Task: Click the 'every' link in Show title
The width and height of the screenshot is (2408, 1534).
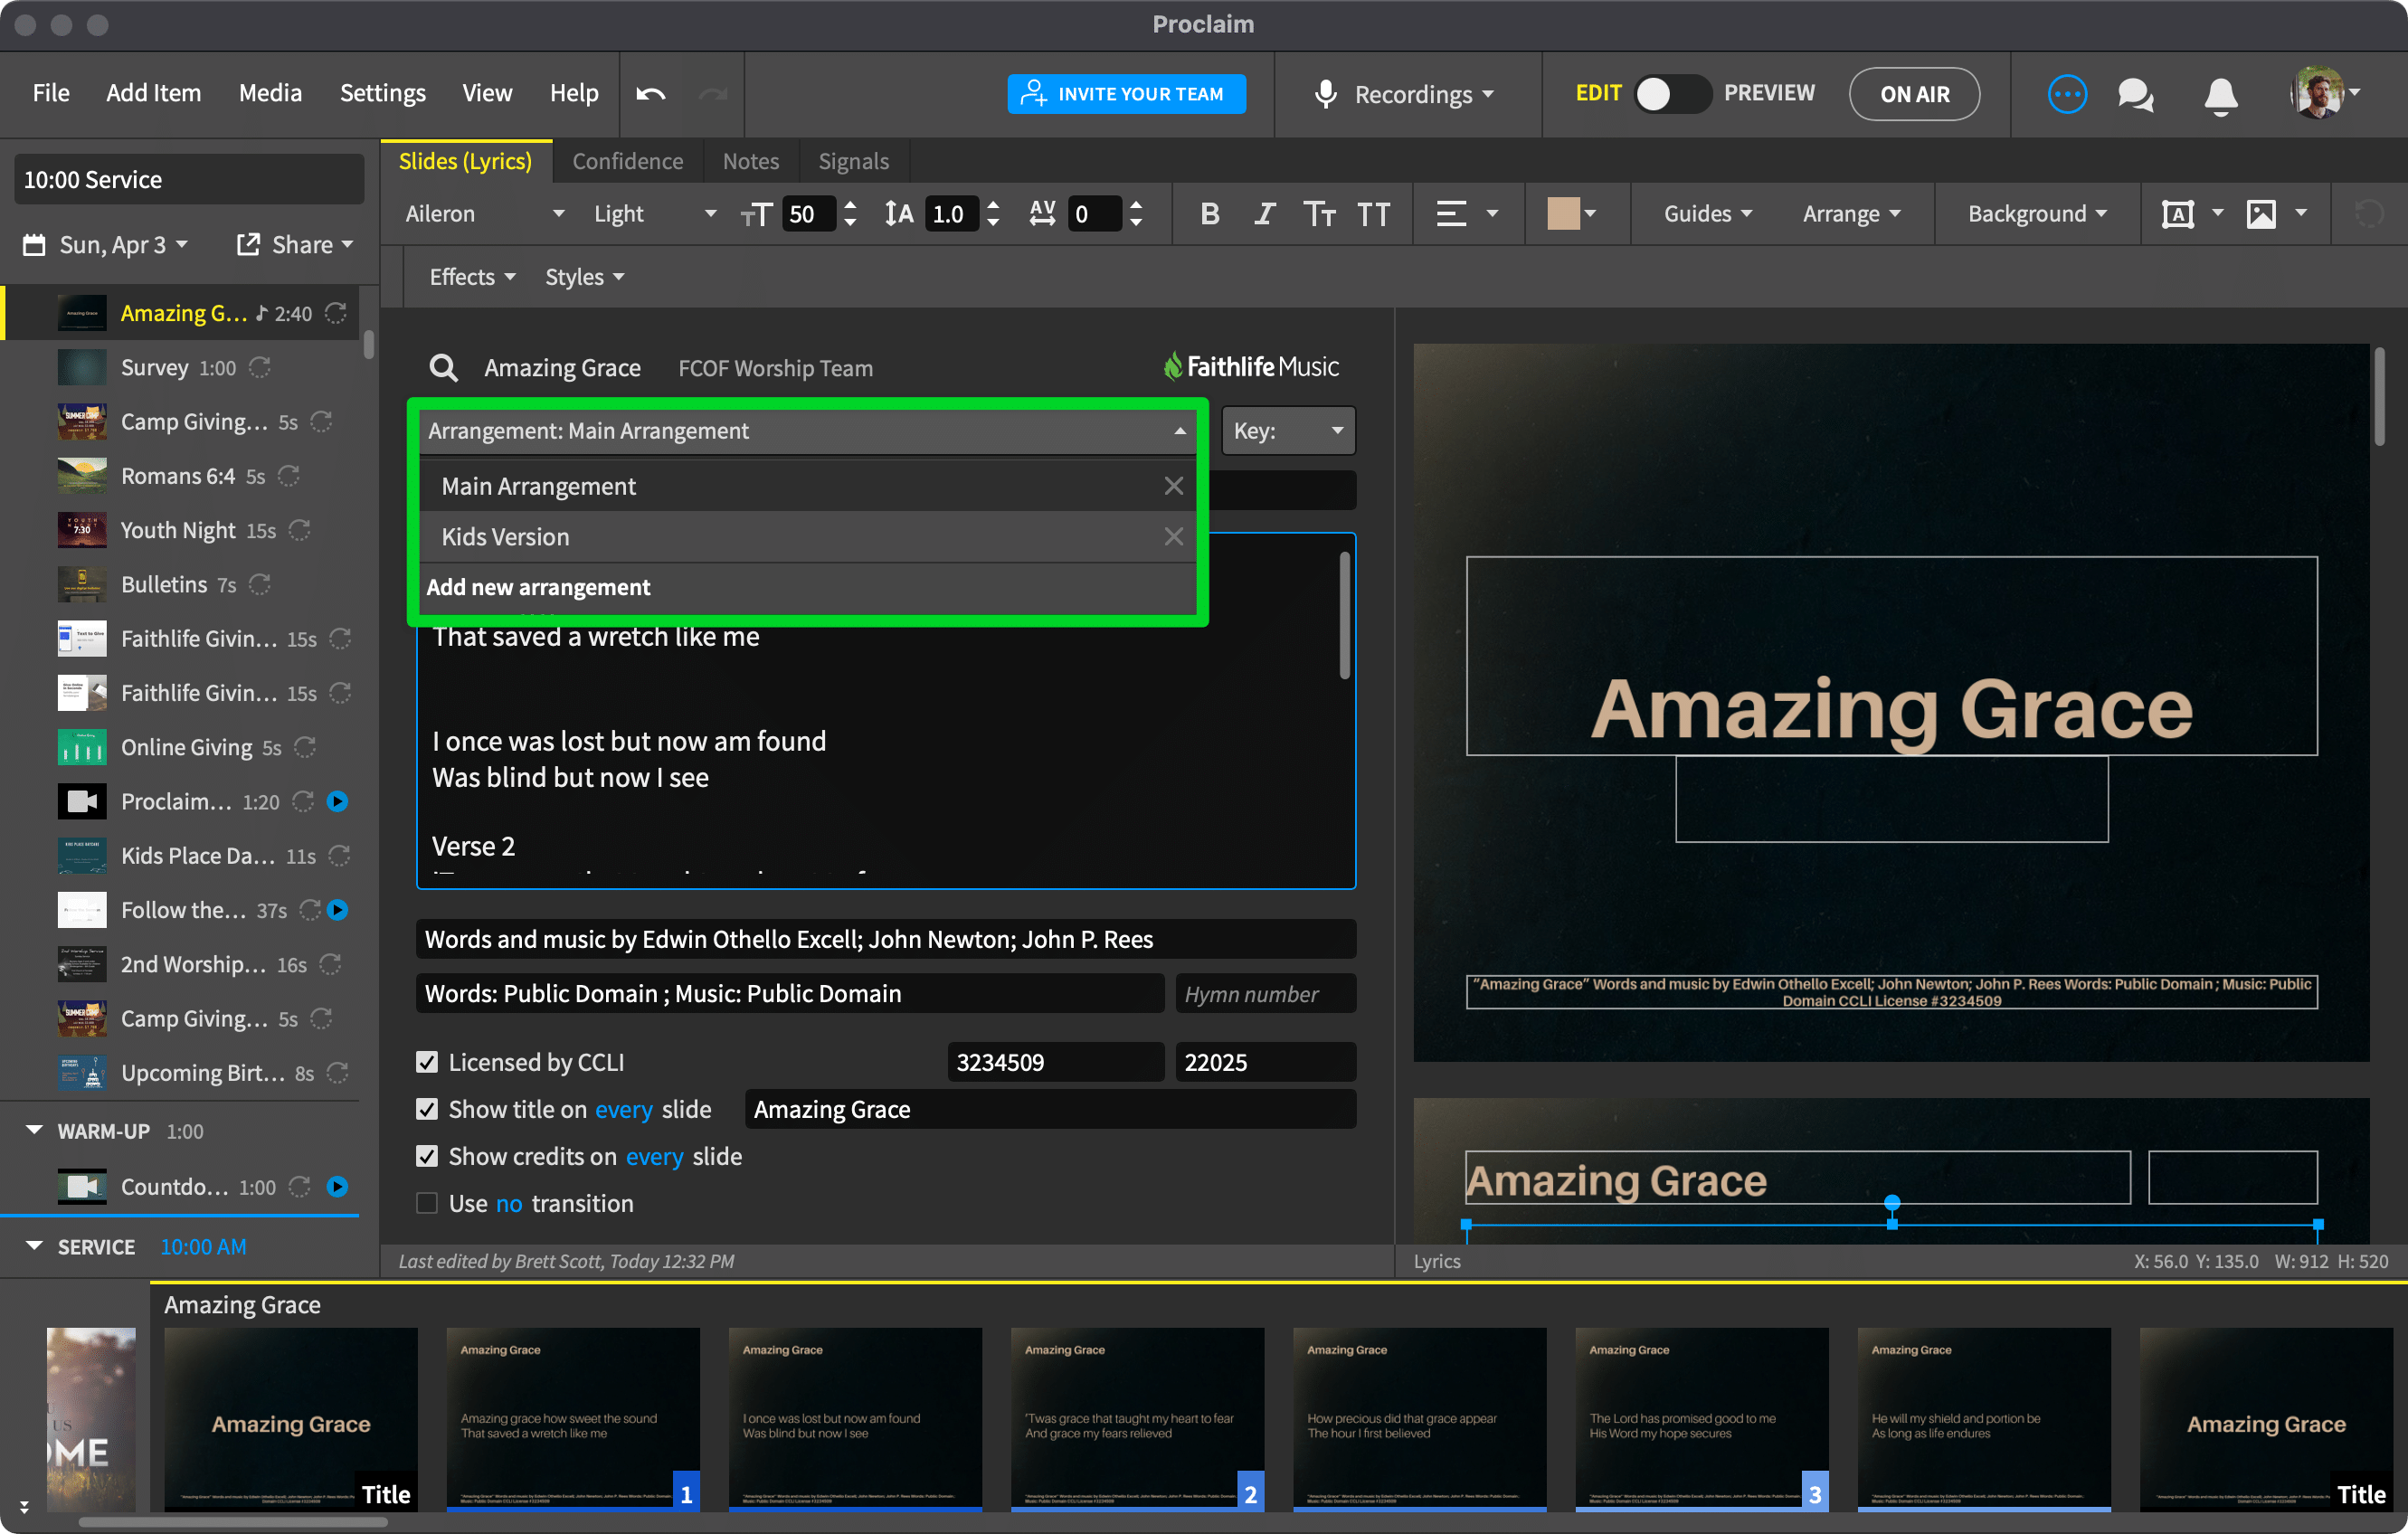Action: [x=623, y=1109]
